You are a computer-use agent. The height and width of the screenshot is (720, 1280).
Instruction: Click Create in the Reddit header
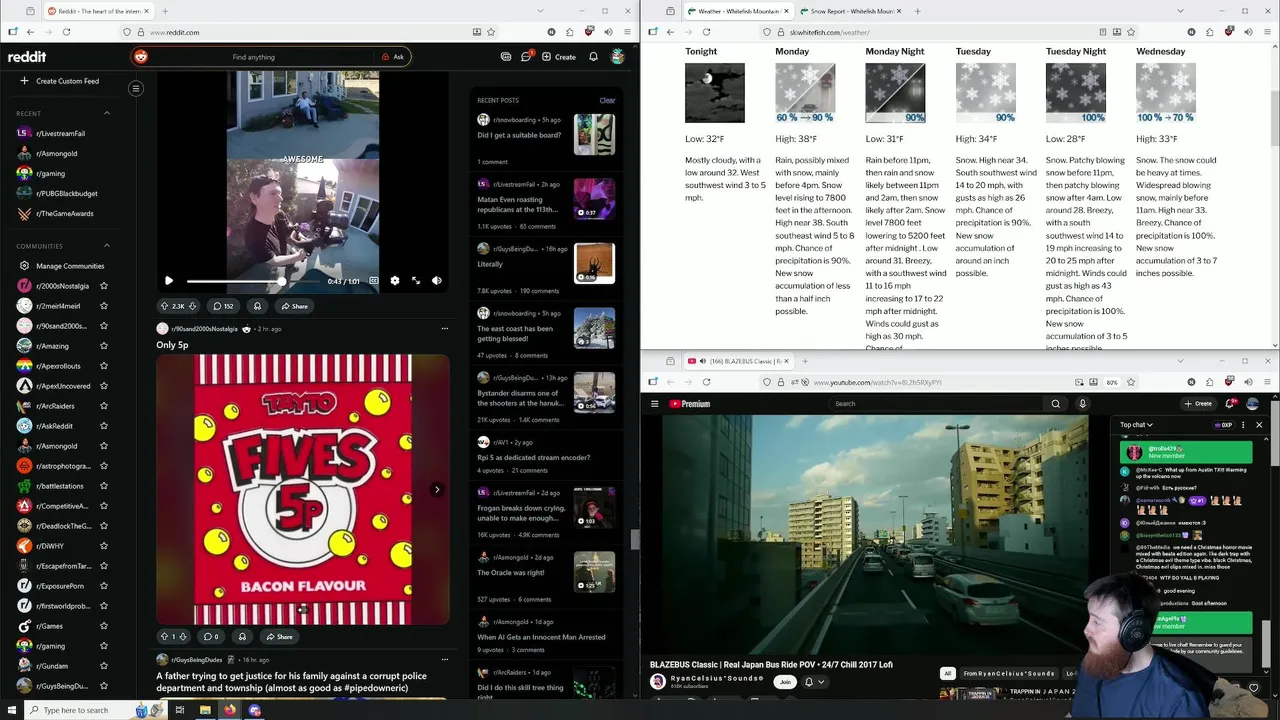[559, 57]
